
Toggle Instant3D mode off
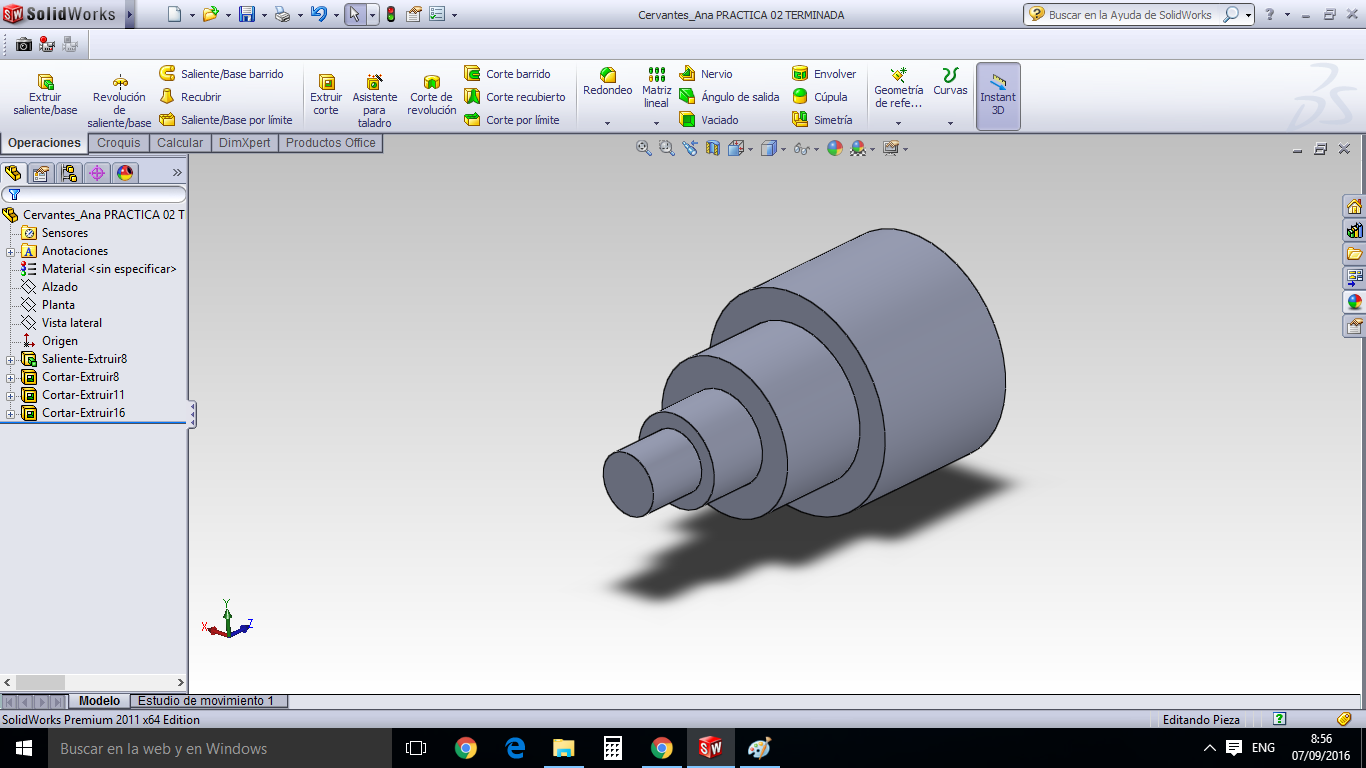(x=997, y=95)
